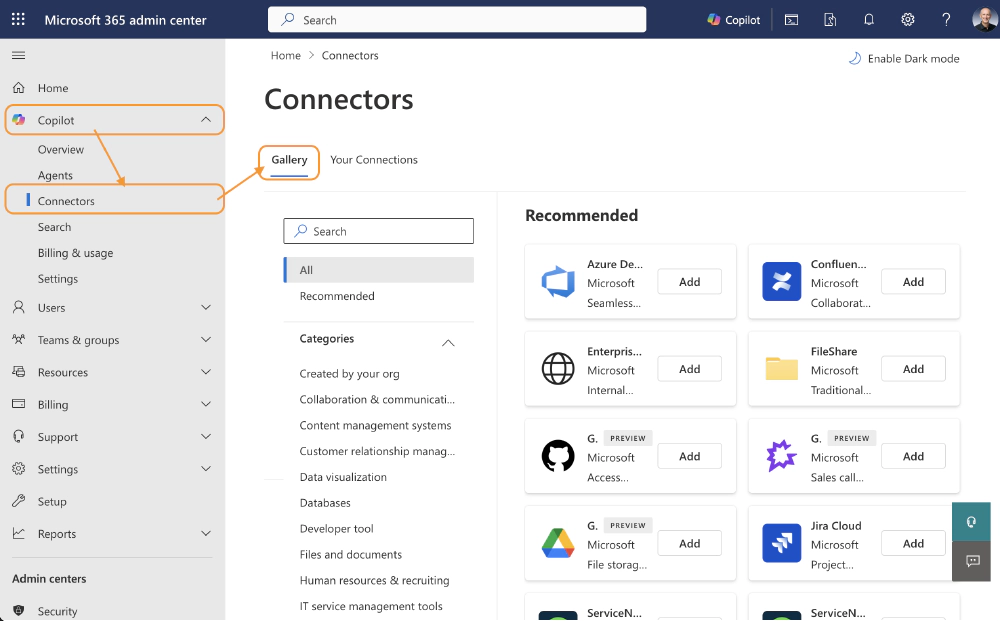Add the Enterprise websites connector
This screenshot has width=1000, height=621.
pos(689,369)
